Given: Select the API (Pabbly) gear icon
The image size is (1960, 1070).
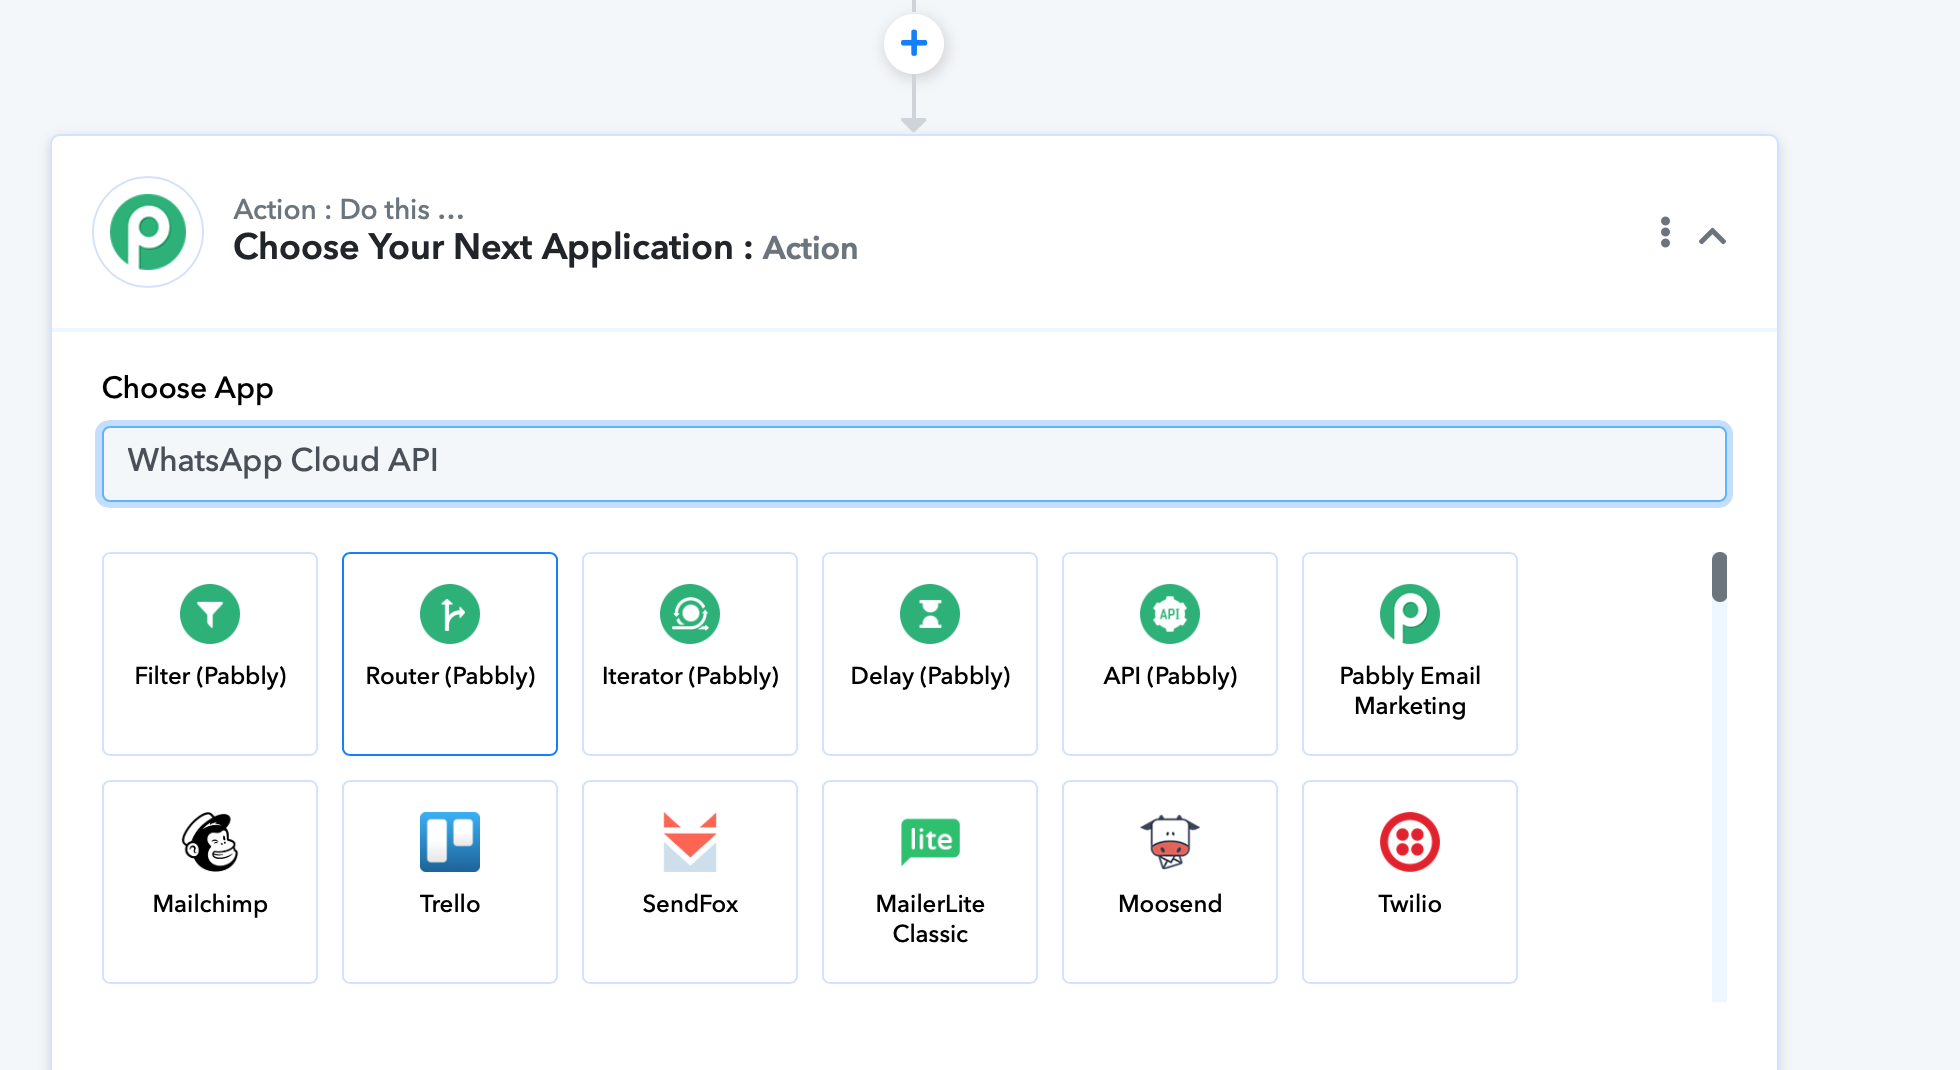Looking at the screenshot, I should tap(1170, 614).
